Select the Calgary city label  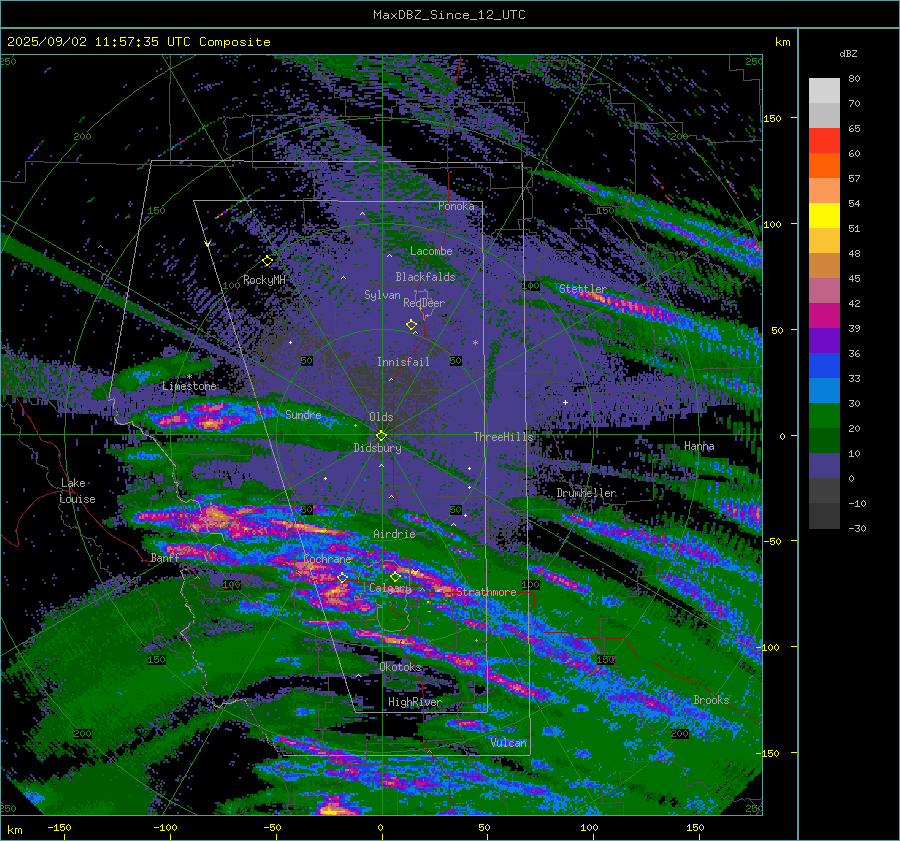pyautogui.click(x=390, y=588)
